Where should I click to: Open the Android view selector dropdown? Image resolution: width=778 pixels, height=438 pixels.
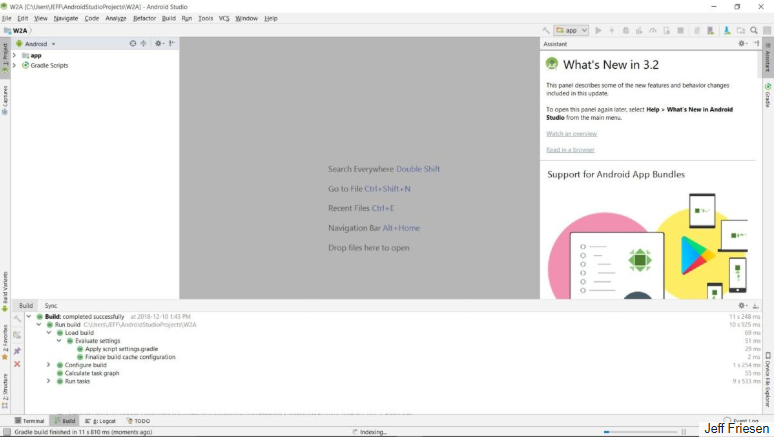click(36, 44)
